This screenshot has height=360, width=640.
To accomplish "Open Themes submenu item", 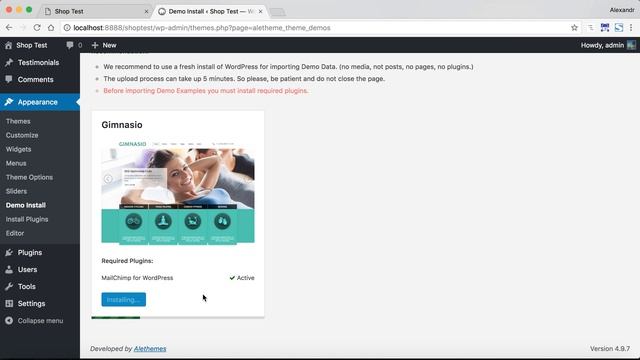I will (18, 121).
